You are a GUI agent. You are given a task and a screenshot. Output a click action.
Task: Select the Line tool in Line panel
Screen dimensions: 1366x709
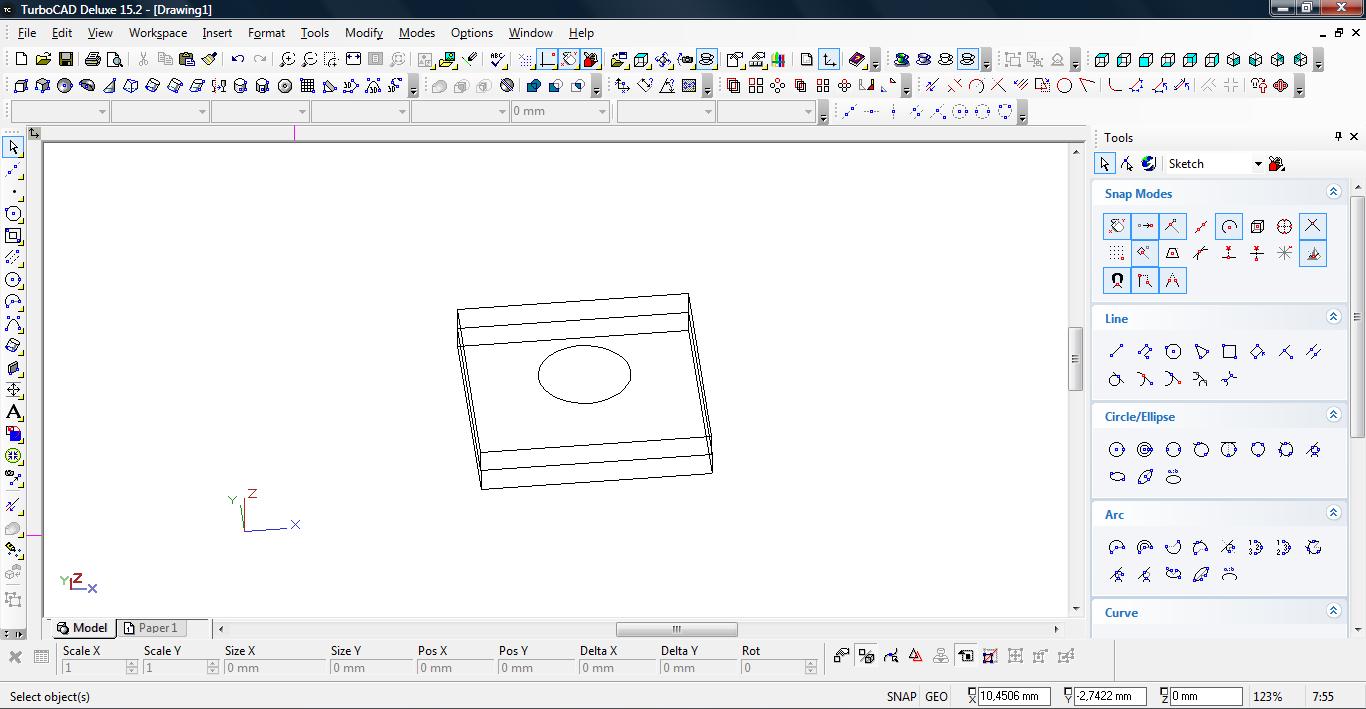(x=1117, y=351)
